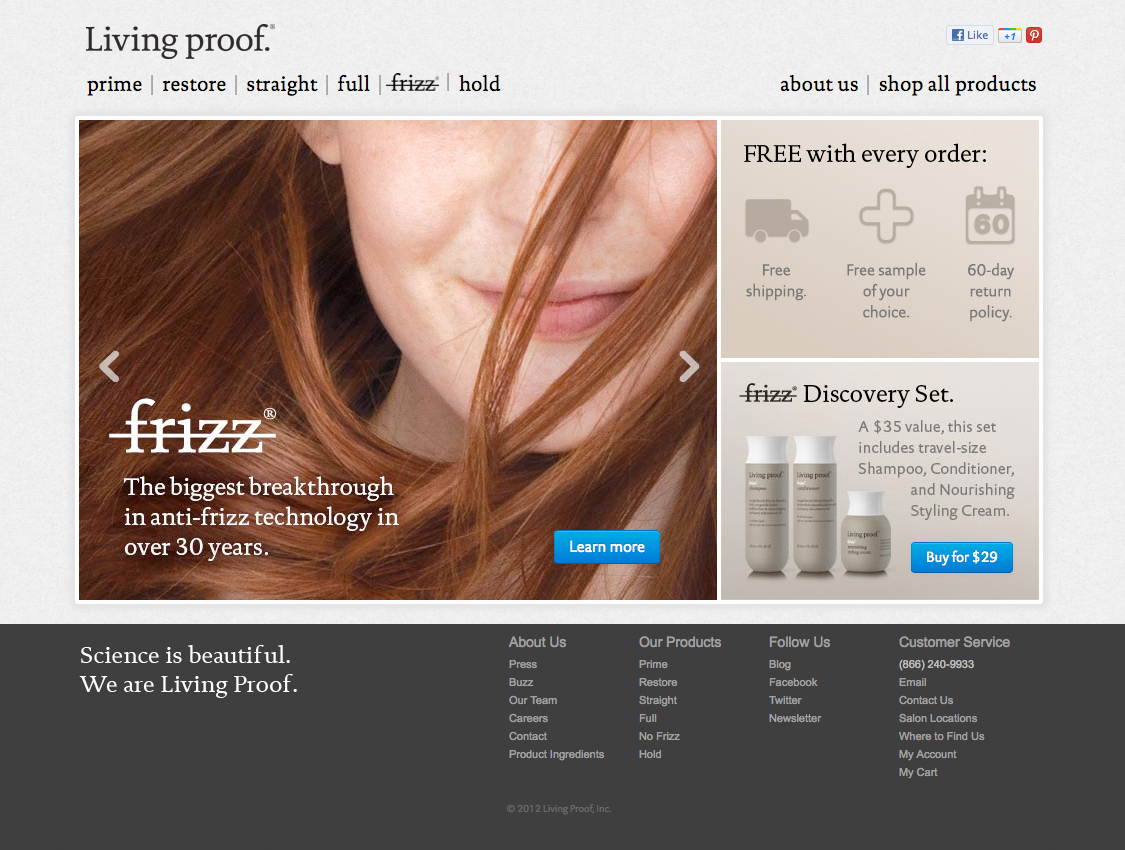The image size is (1125, 850).
Task: Open the prime menu item
Action: 115,84
